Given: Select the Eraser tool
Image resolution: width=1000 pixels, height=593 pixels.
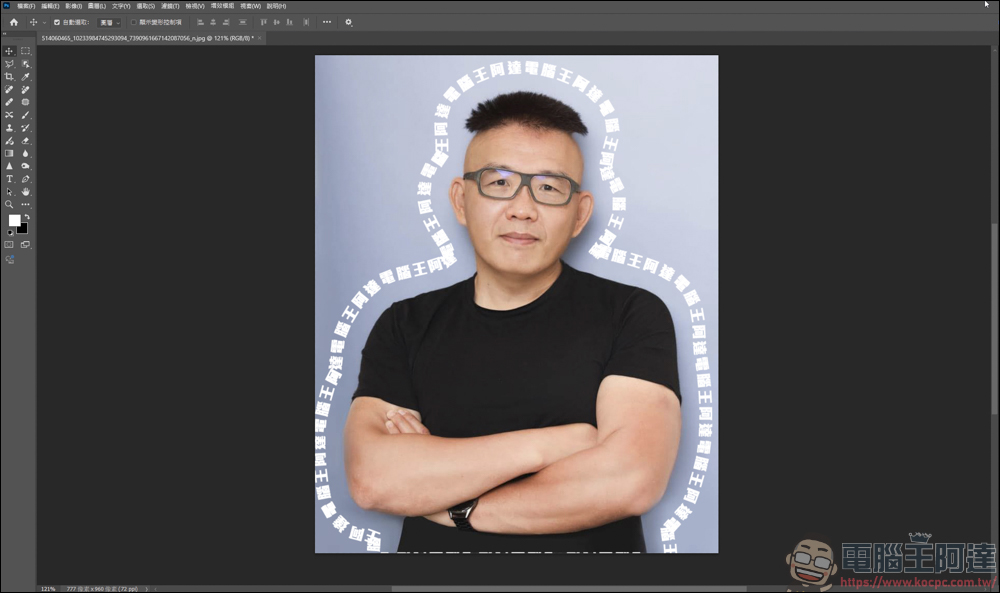Looking at the screenshot, I should pos(26,140).
